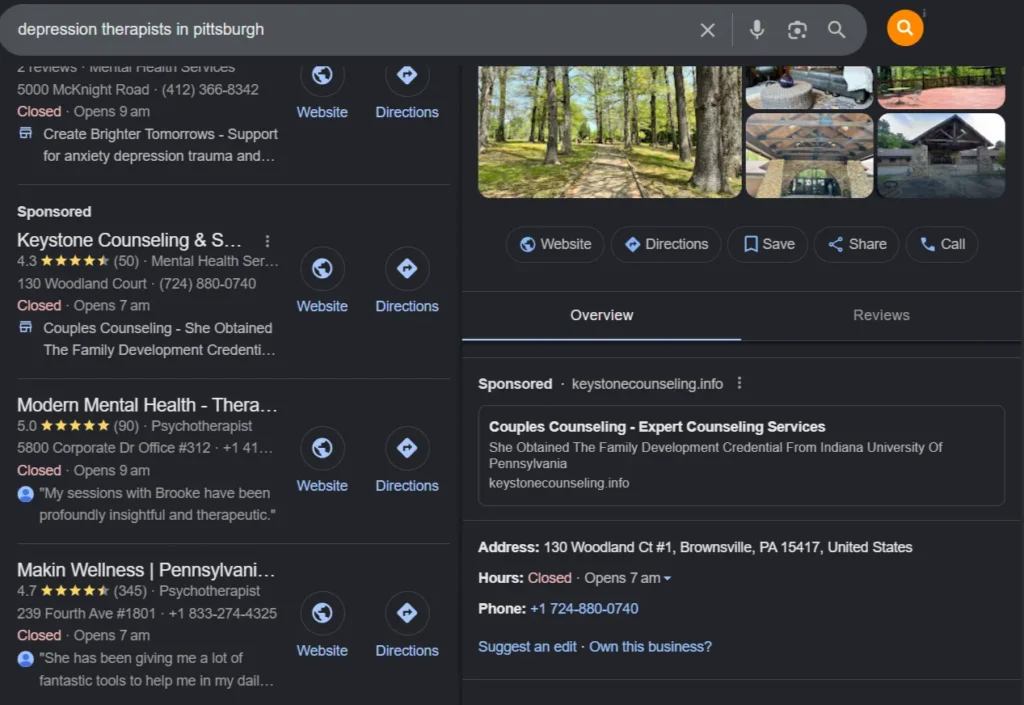Click reviewer avatar beside Brooke sessions quote
This screenshot has width=1024, height=705.
[x=25, y=494]
